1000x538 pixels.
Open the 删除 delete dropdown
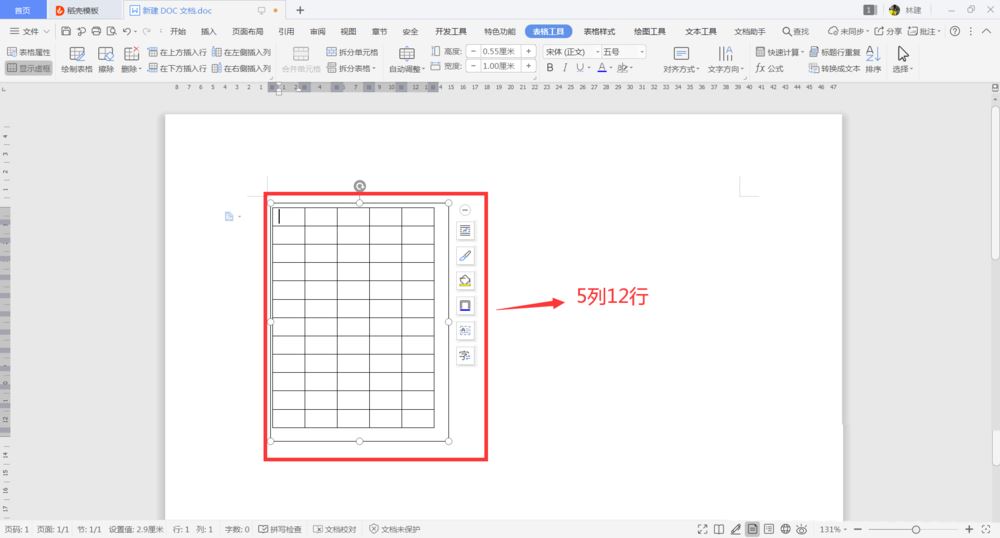131,68
